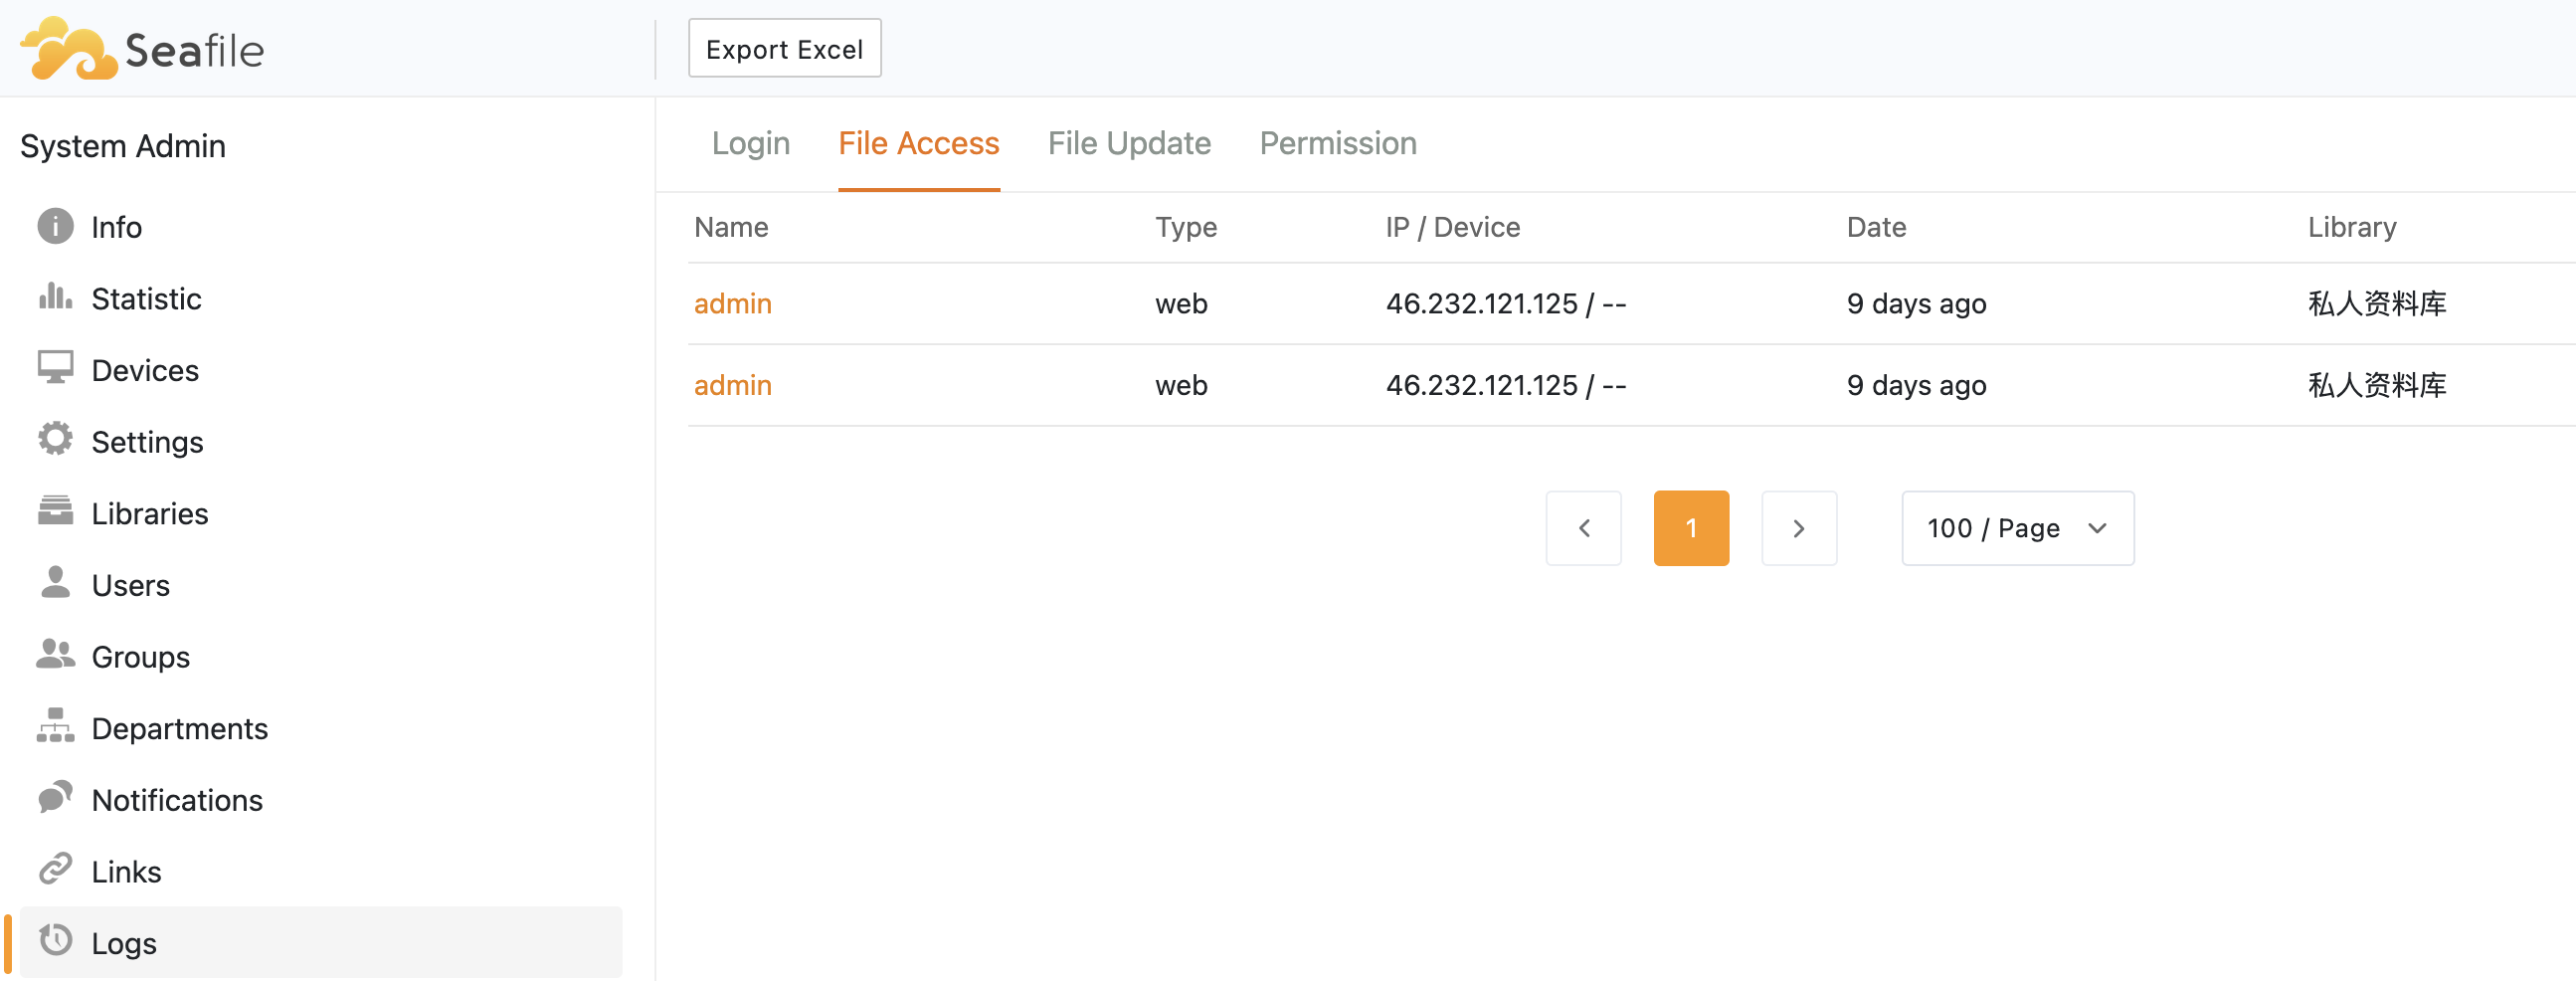The image size is (2576, 981).
Task: Open admin link in first row
Action: tap(733, 303)
